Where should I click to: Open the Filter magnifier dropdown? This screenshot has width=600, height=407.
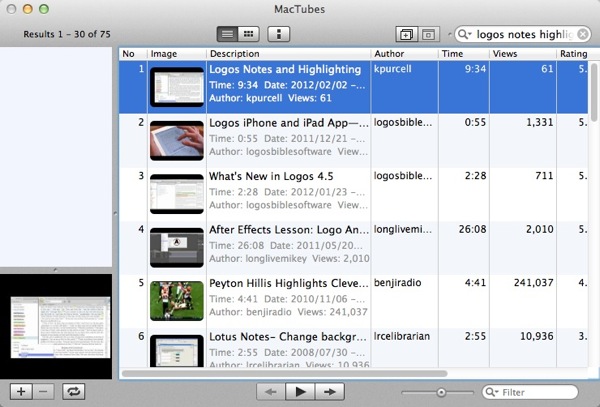[x=491, y=392]
